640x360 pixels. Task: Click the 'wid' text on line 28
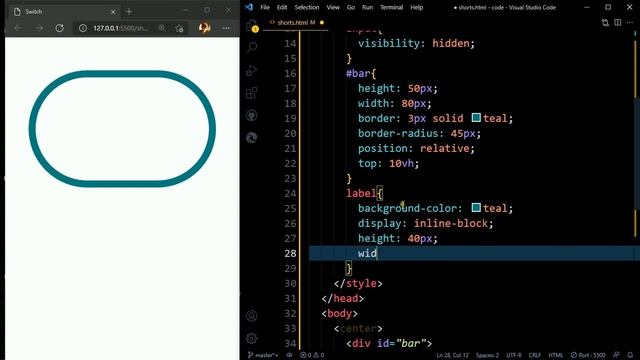(367, 253)
